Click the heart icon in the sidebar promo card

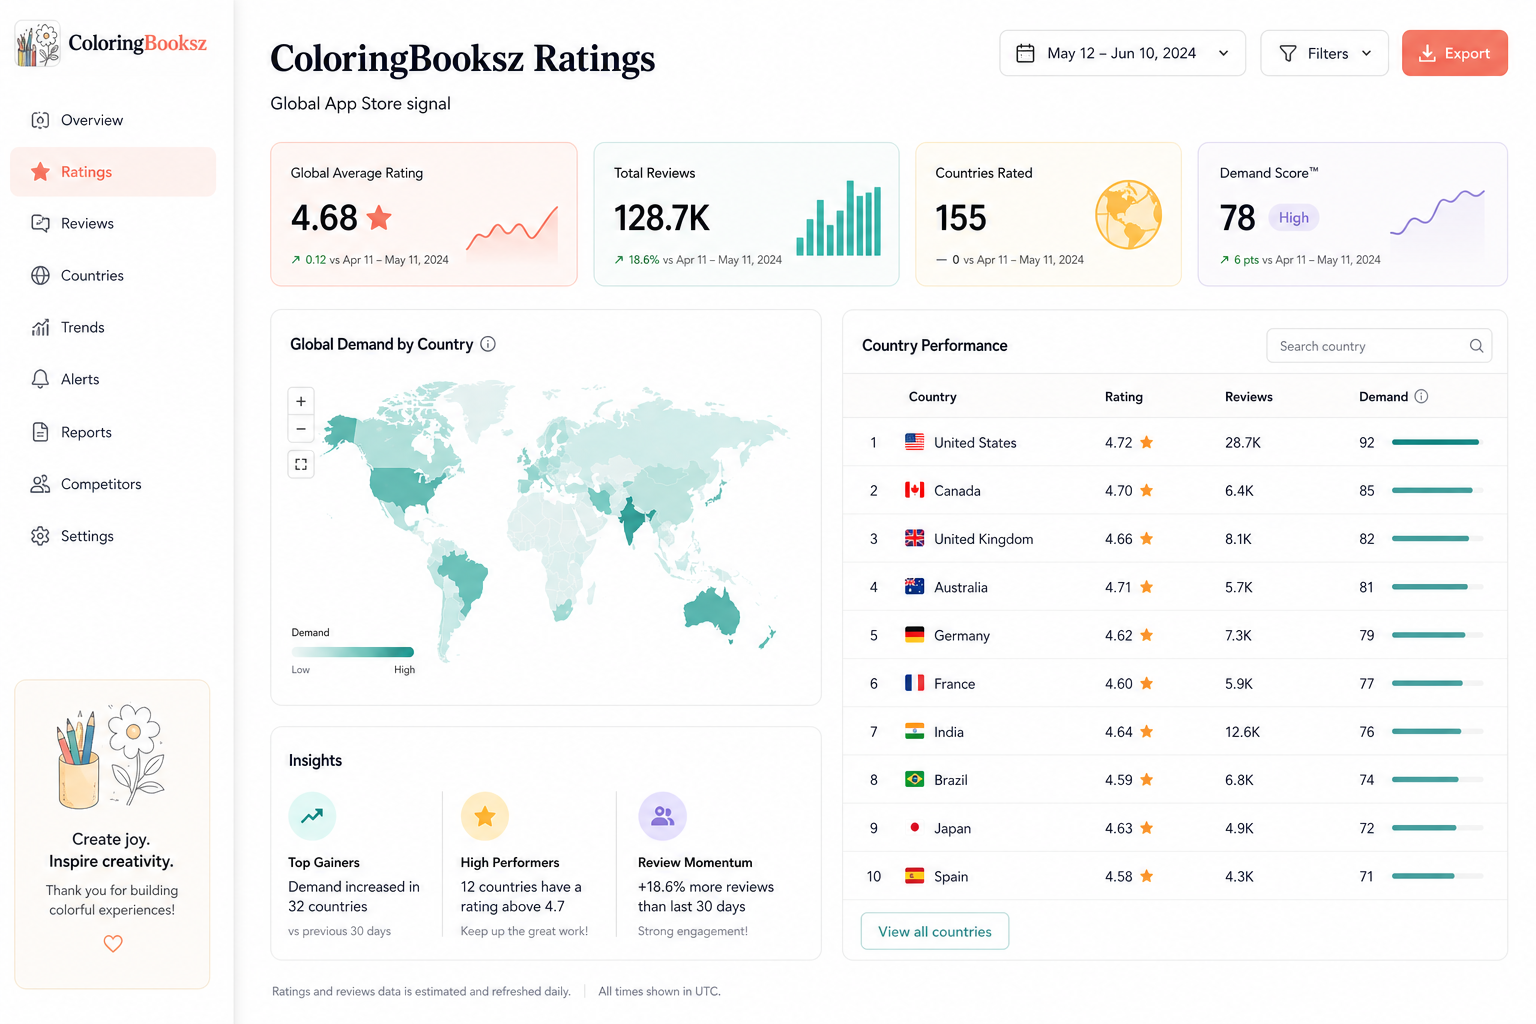pos(113,943)
